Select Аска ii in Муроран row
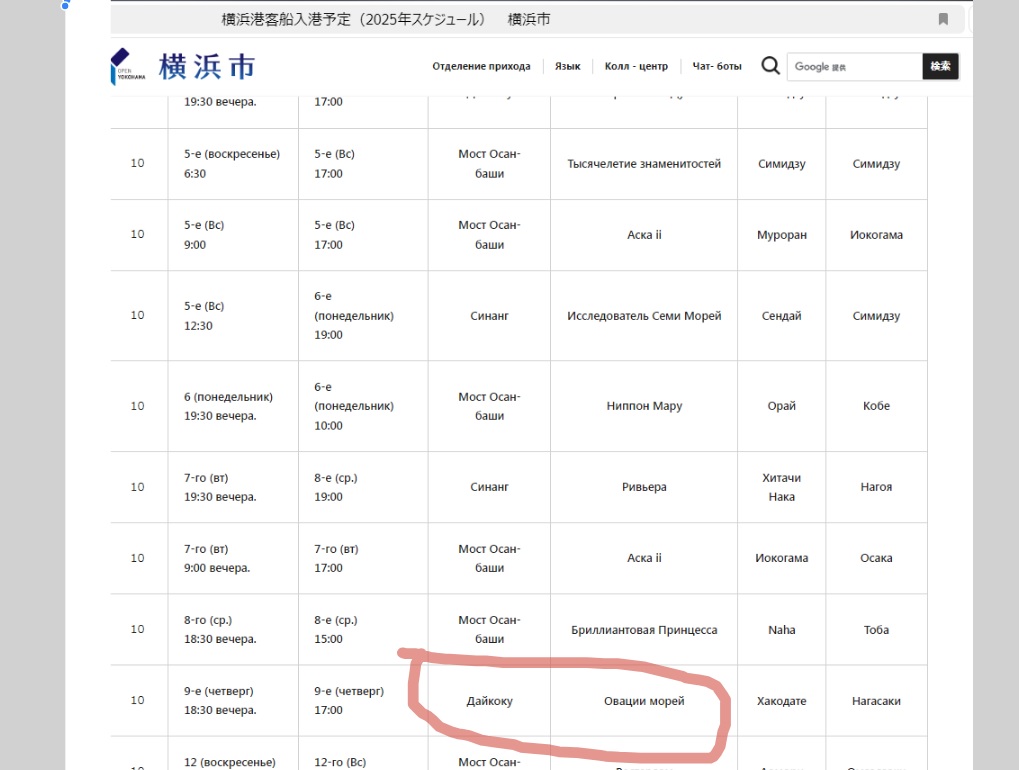 pos(644,235)
